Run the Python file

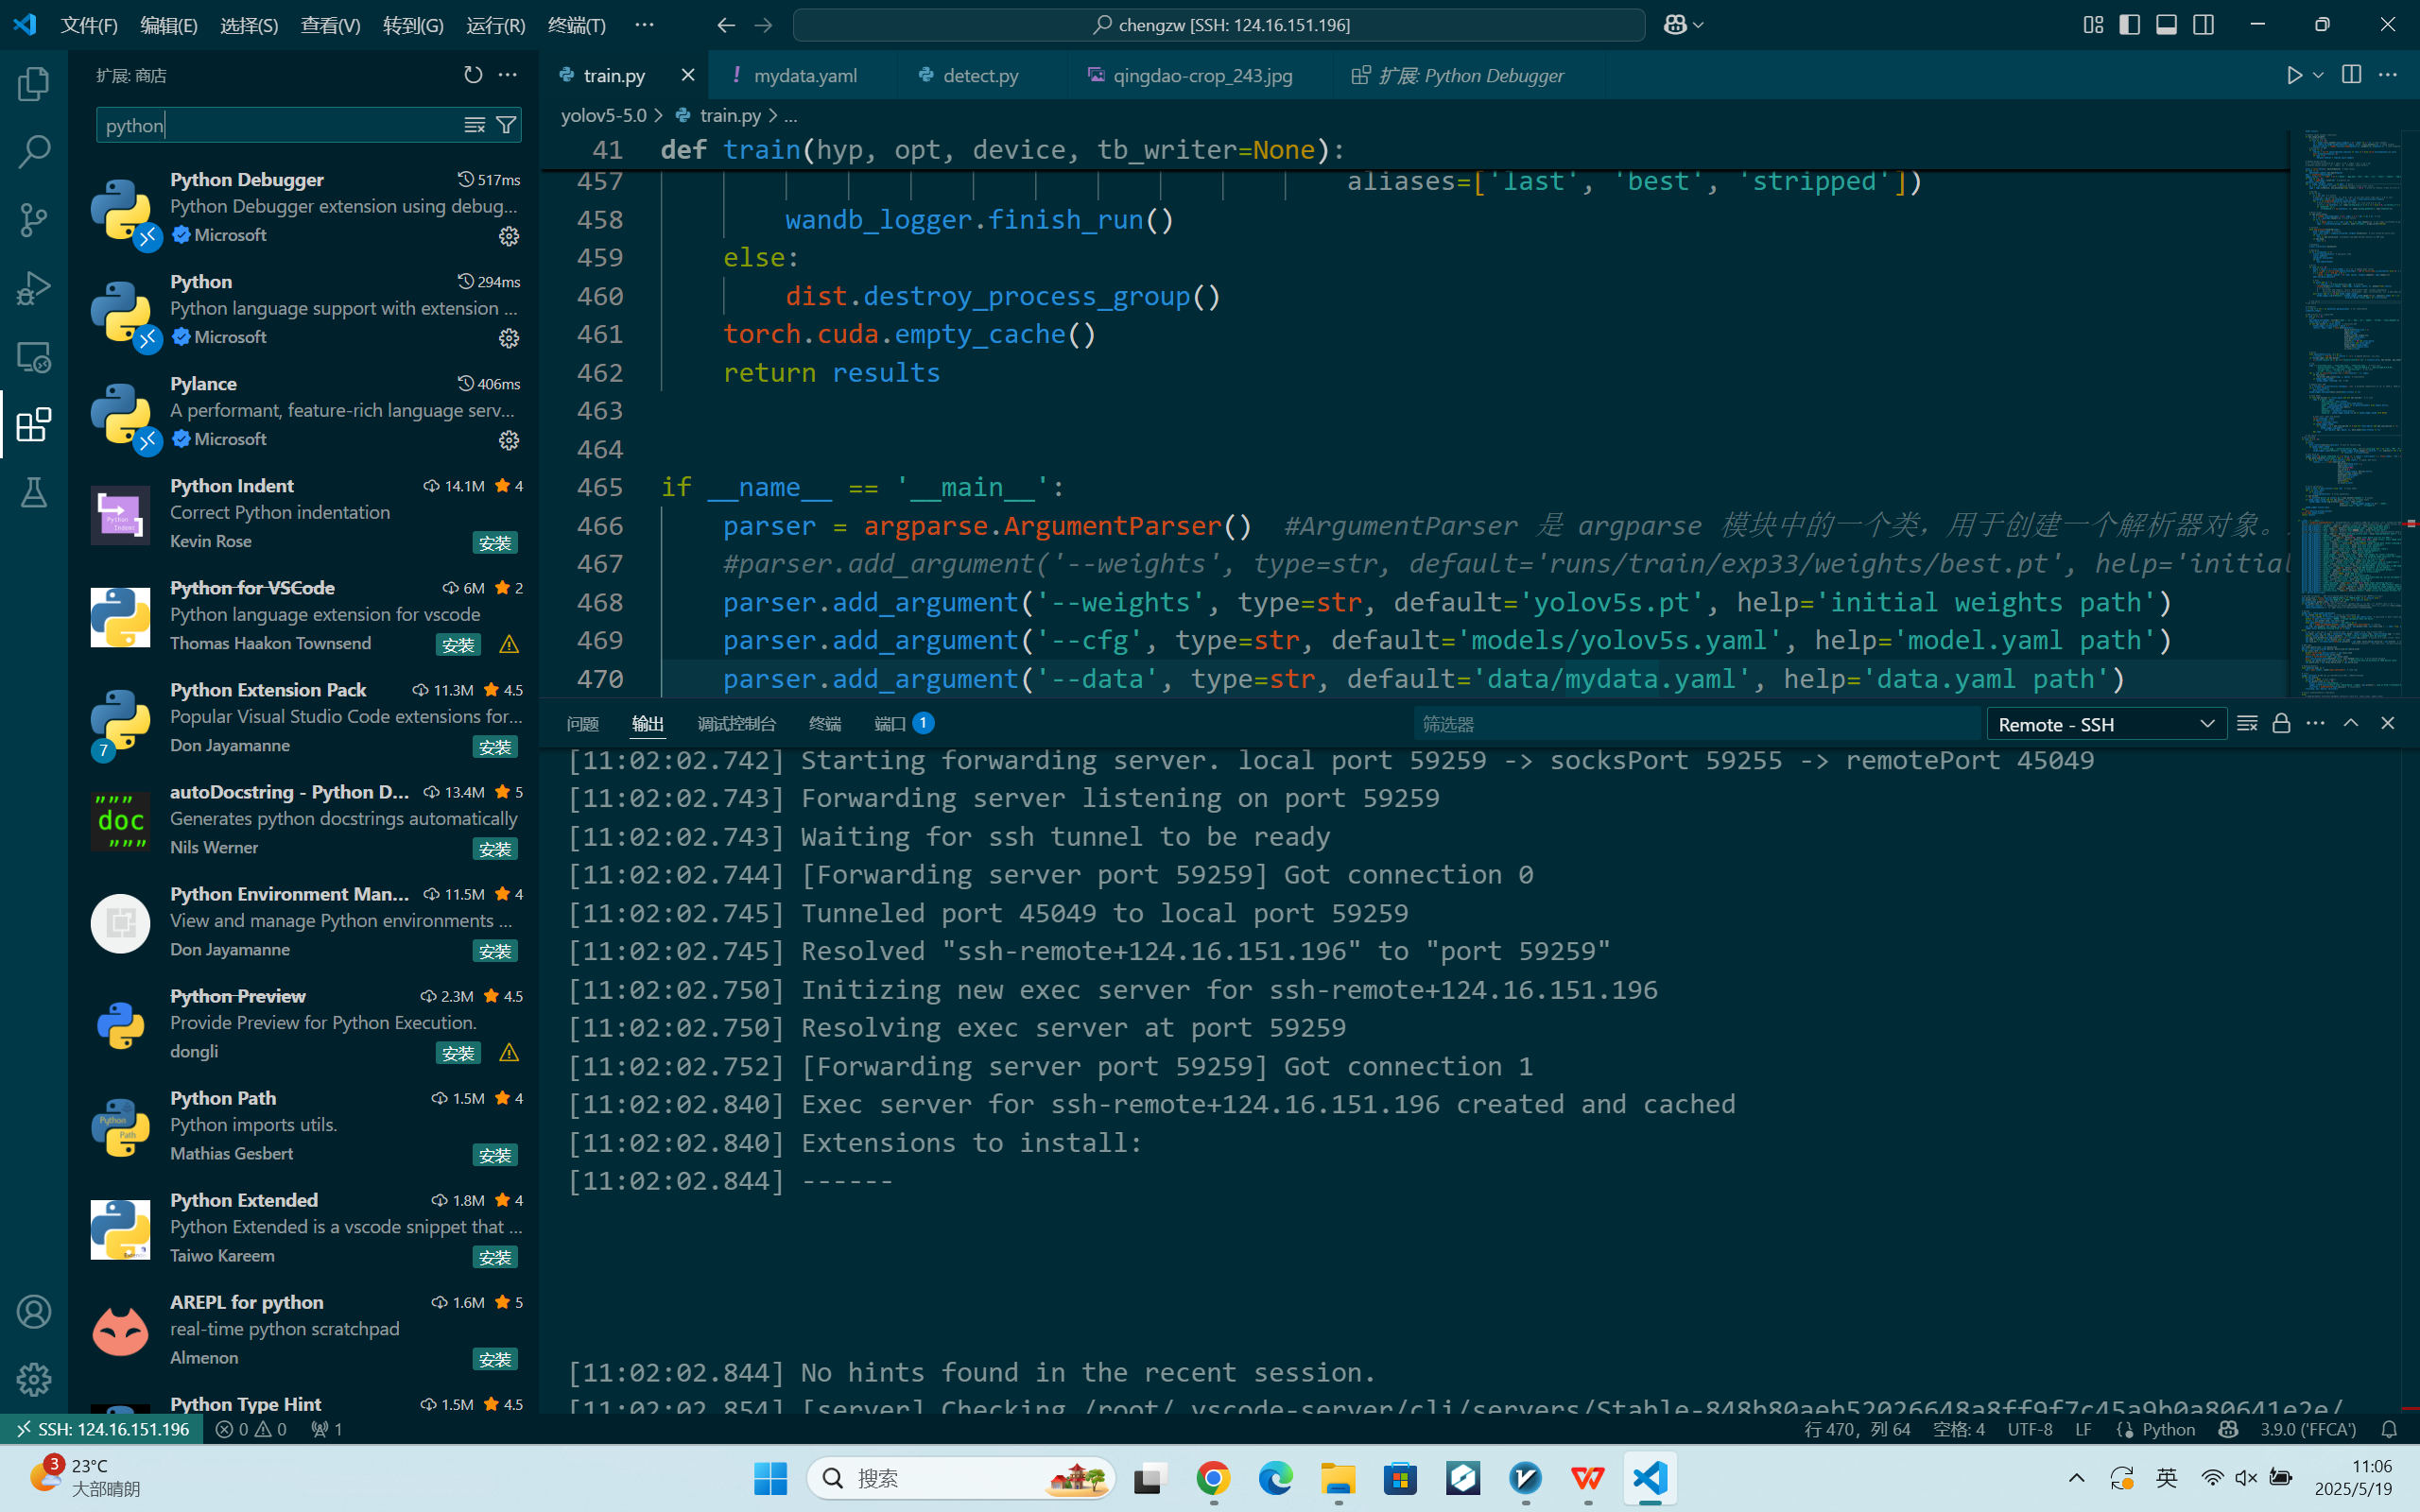[2294, 75]
